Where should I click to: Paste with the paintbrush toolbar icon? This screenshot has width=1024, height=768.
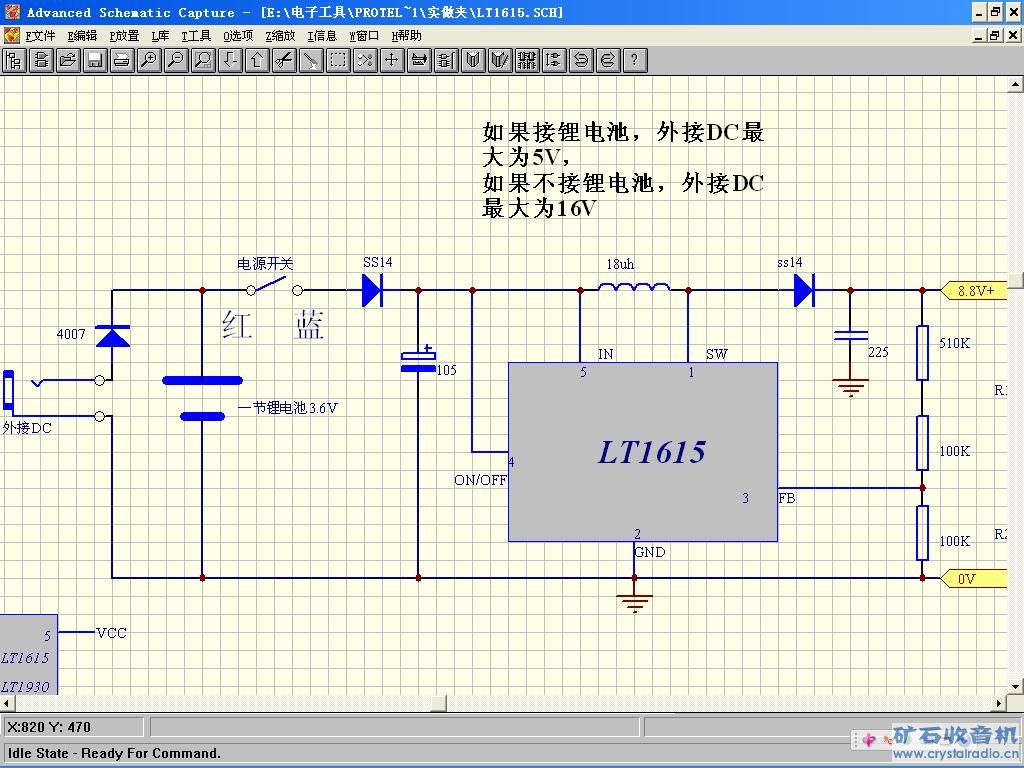click(x=312, y=61)
